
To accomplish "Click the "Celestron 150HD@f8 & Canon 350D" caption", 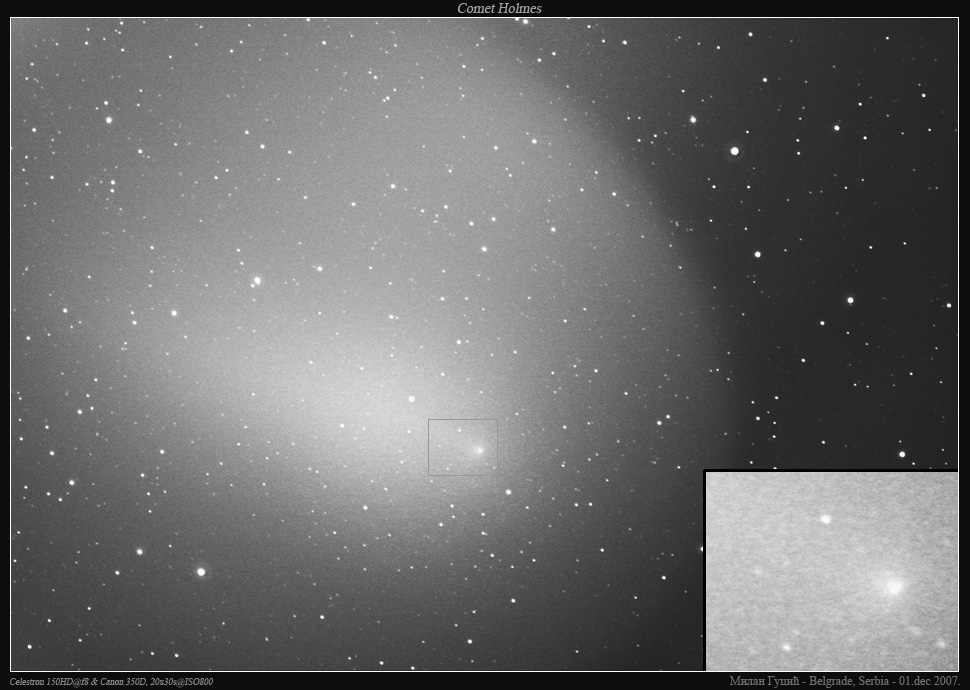I will pyautogui.click(x=78, y=681).
